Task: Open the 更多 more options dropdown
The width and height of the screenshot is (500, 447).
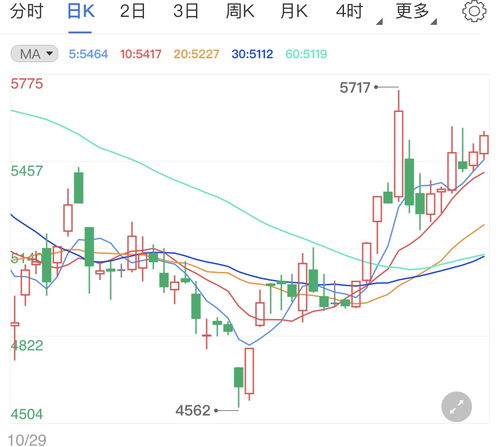Action: [x=416, y=13]
